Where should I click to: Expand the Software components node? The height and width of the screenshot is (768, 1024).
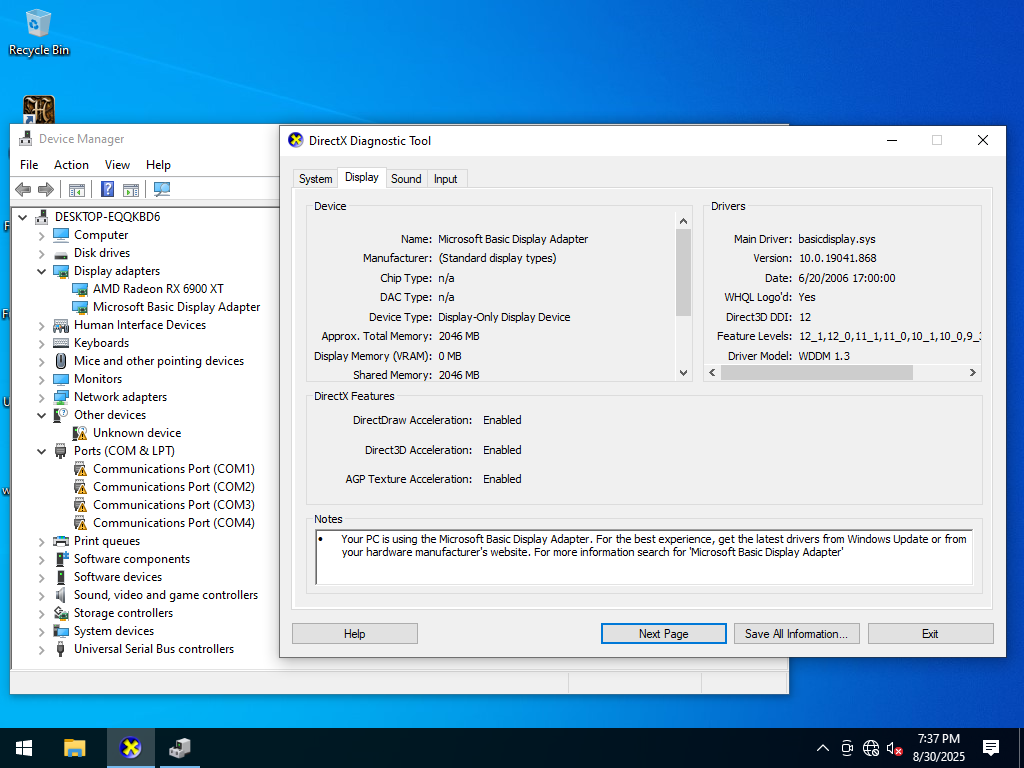(x=42, y=559)
